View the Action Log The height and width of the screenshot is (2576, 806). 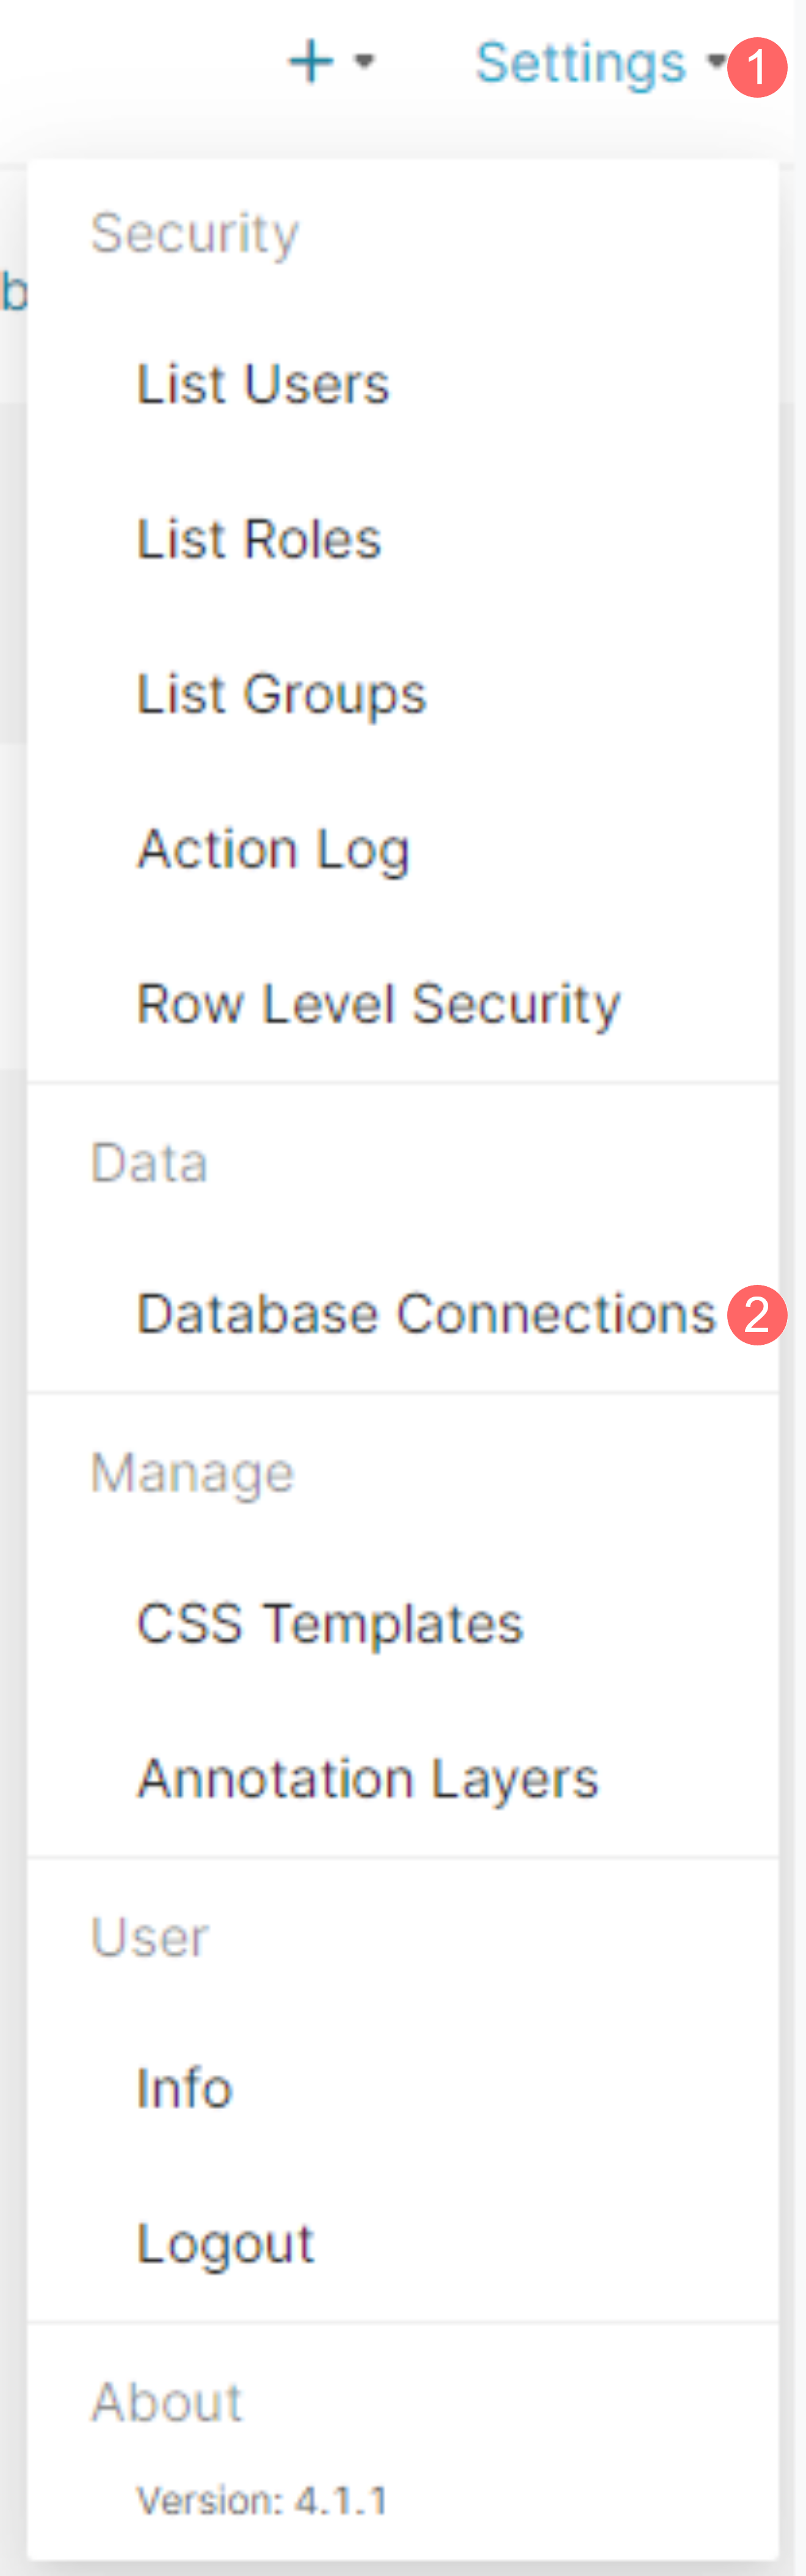click(273, 849)
